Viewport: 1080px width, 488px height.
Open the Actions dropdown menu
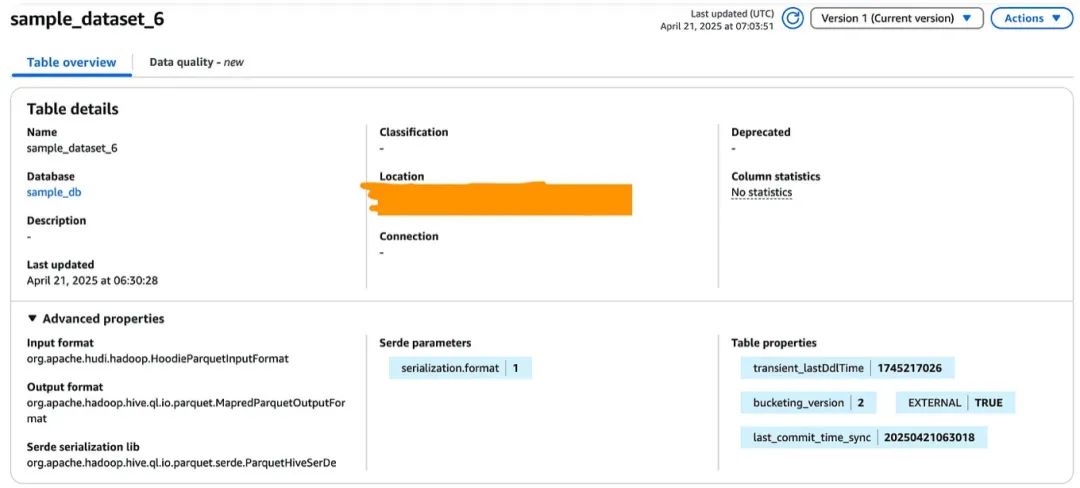(x=1031, y=19)
